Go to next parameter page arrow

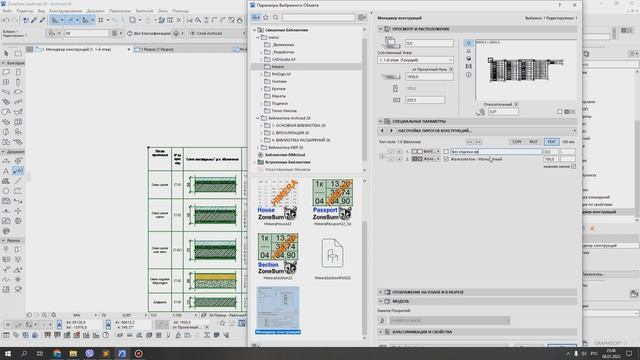(391, 131)
